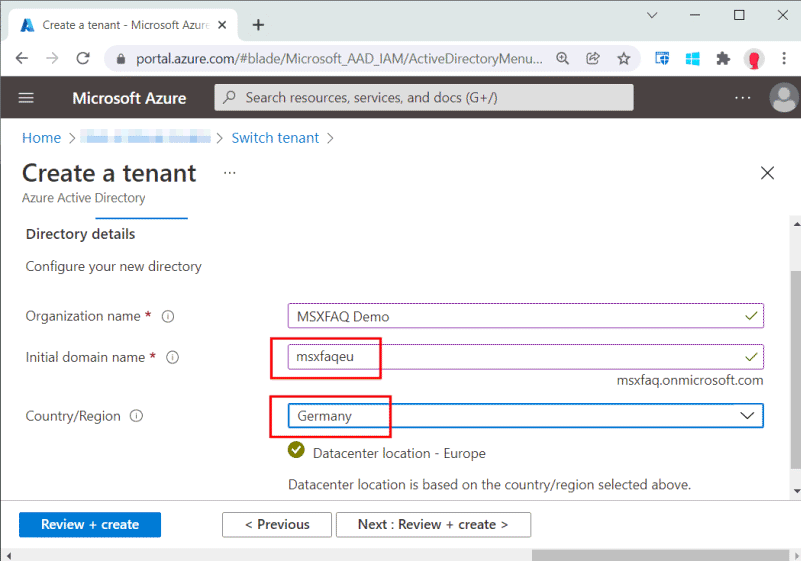The width and height of the screenshot is (801, 561).
Task: Click the Windows logo extension icon
Action: [x=692, y=59]
